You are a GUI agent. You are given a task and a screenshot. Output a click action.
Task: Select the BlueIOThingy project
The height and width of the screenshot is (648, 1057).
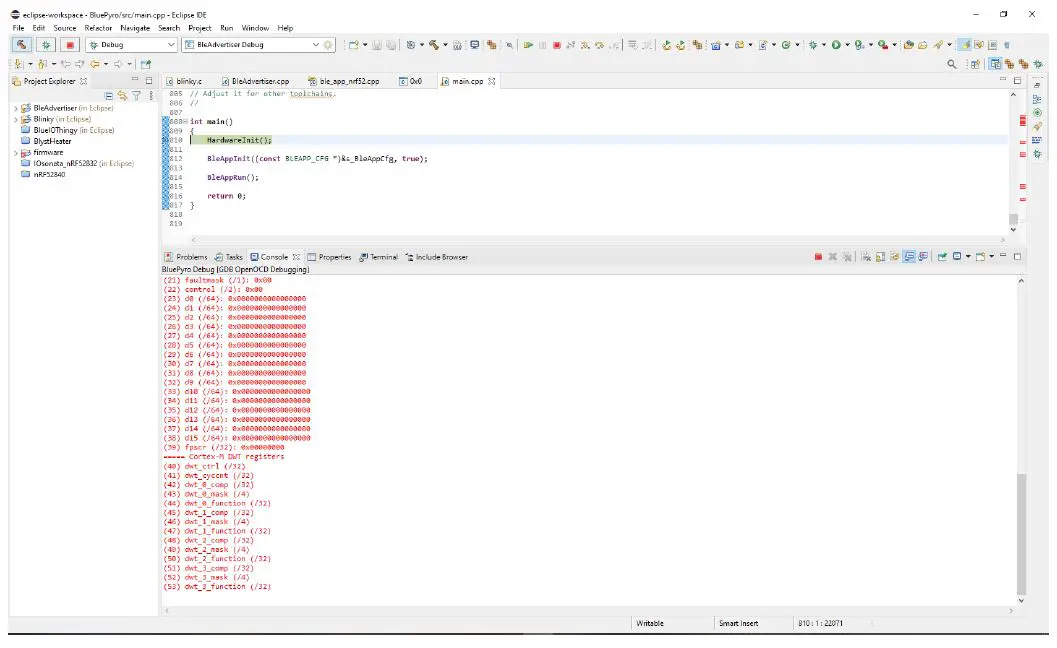pos(67,130)
